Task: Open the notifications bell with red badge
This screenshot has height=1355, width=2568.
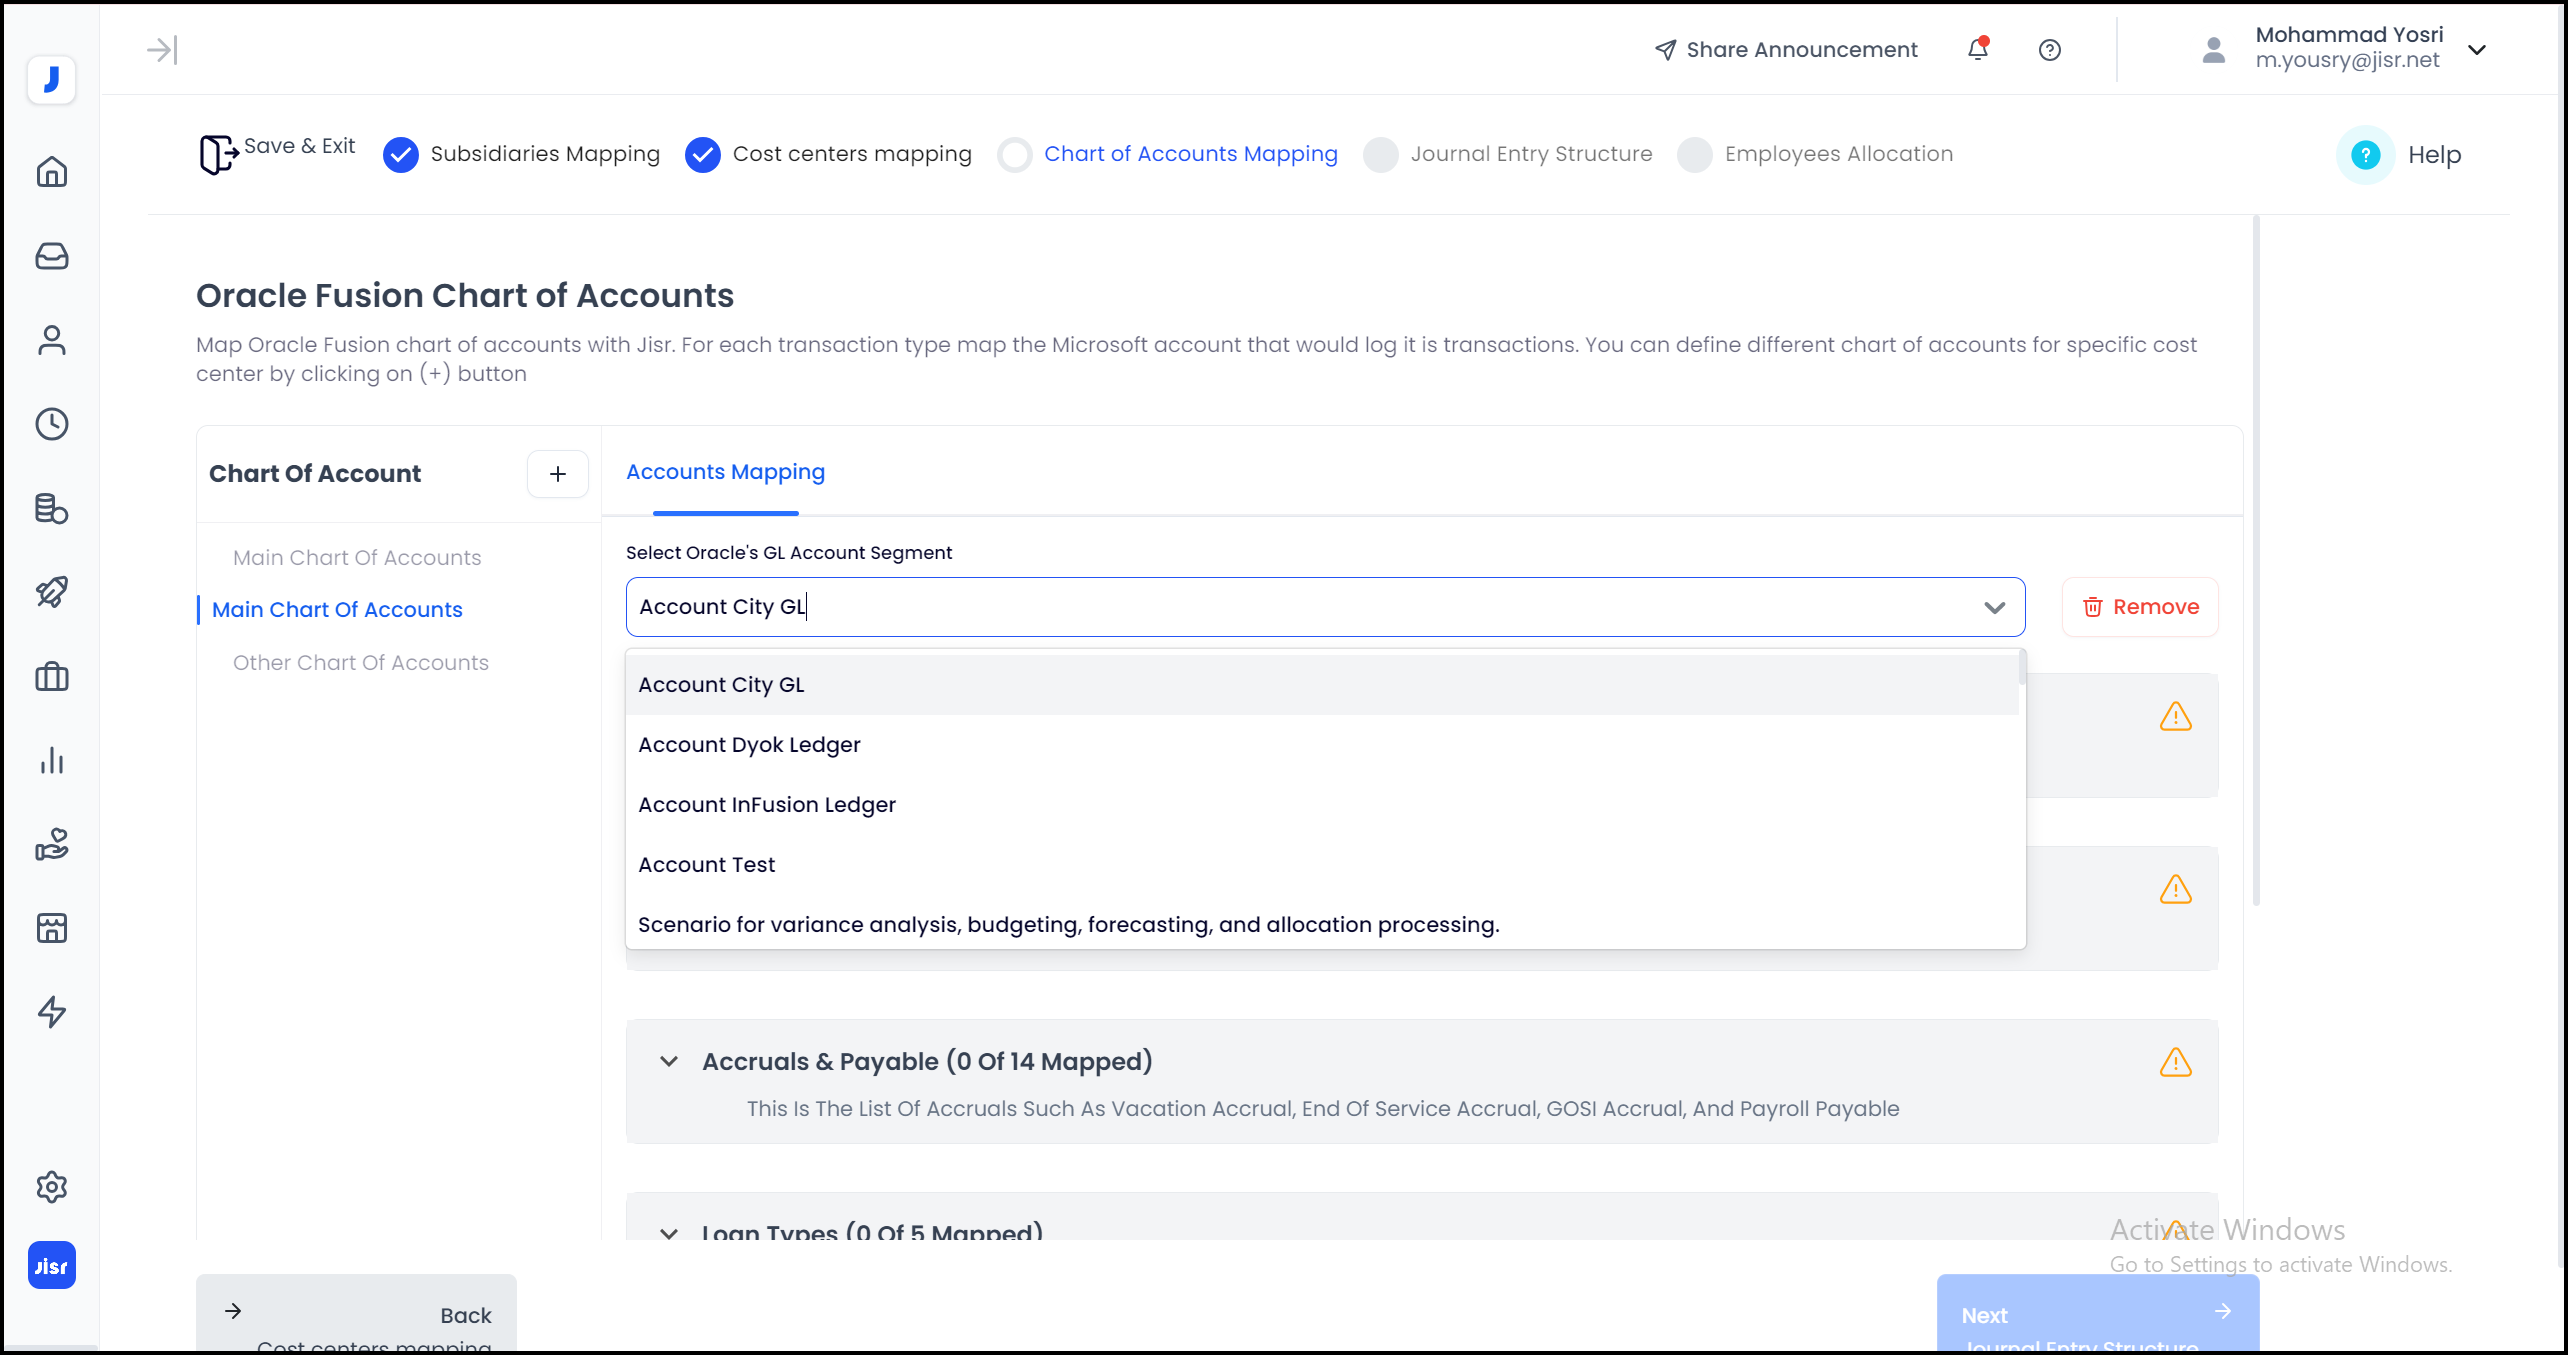Action: click(1978, 49)
